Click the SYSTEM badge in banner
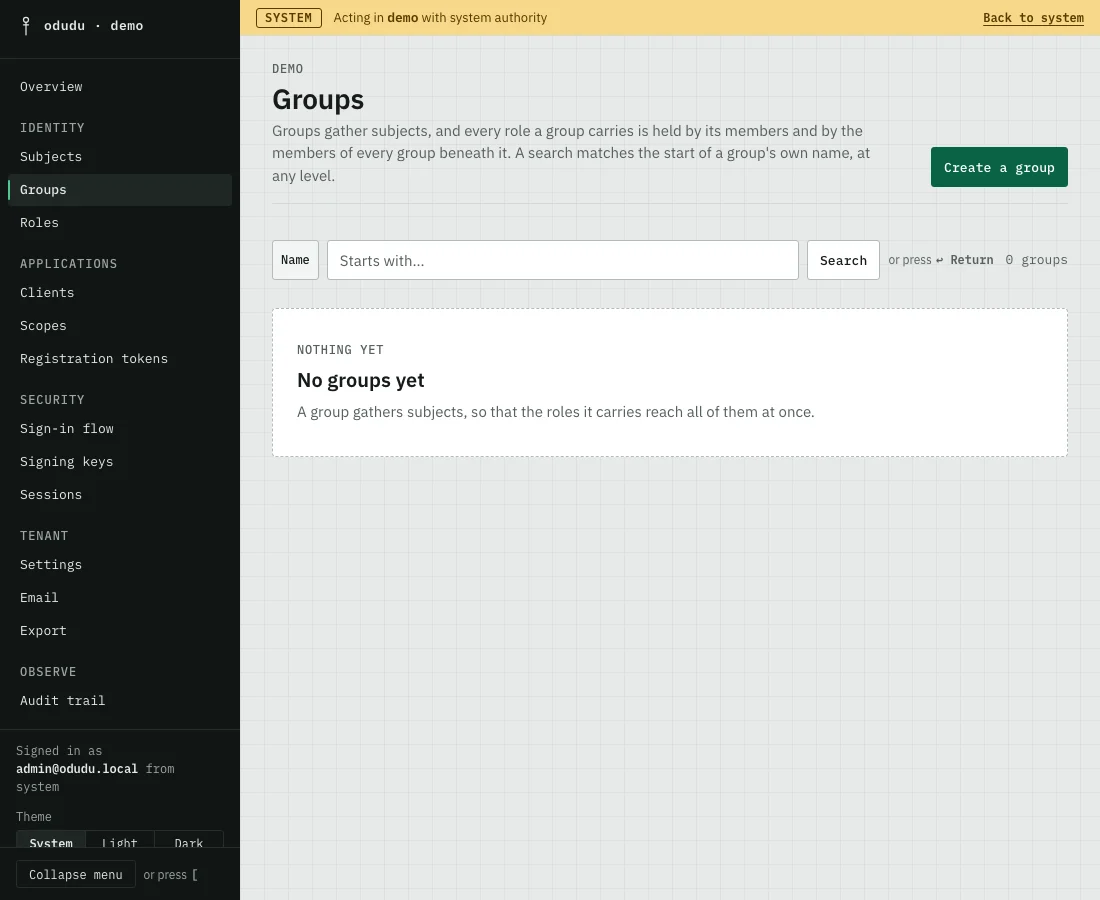The image size is (1100, 900). coord(289,18)
